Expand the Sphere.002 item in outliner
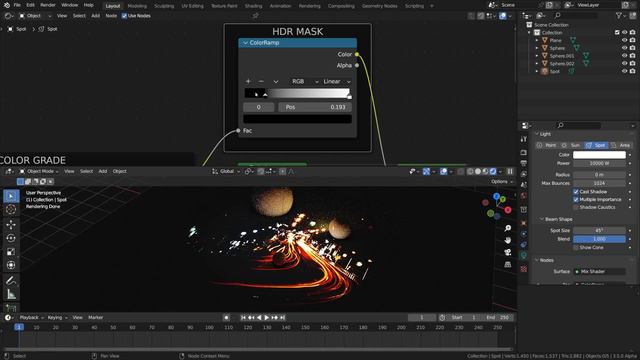The height and width of the screenshot is (360, 640). 537,64
